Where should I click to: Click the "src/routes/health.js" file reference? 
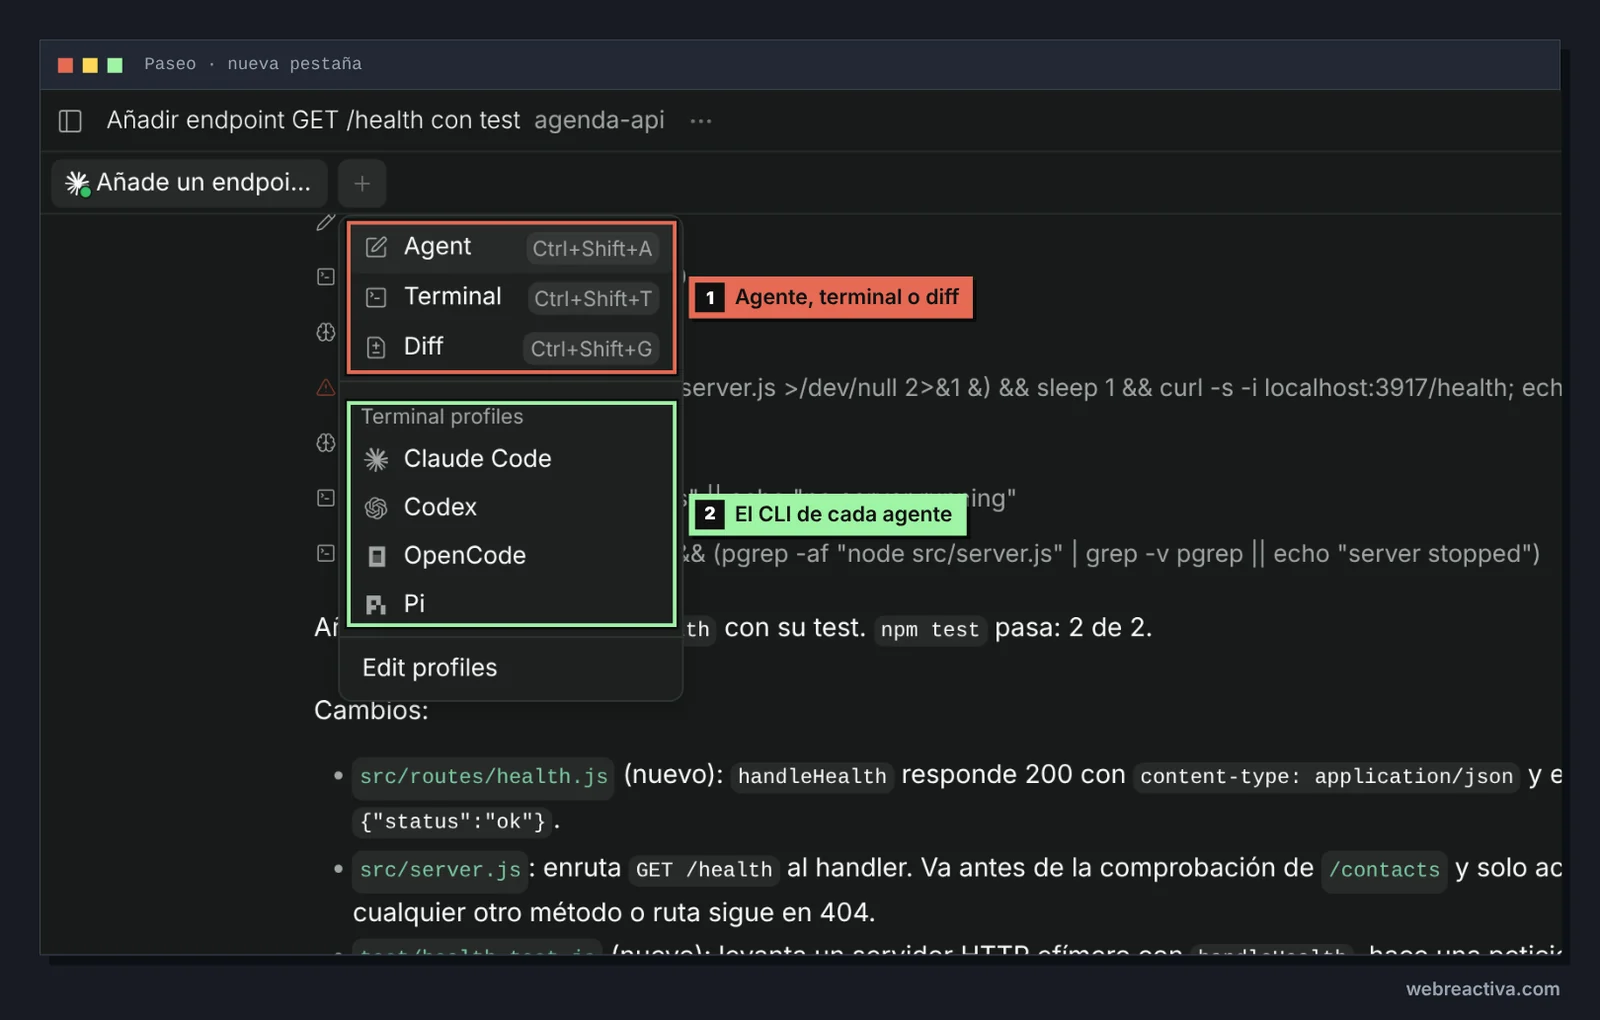pyautogui.click(x=483, y=776)
